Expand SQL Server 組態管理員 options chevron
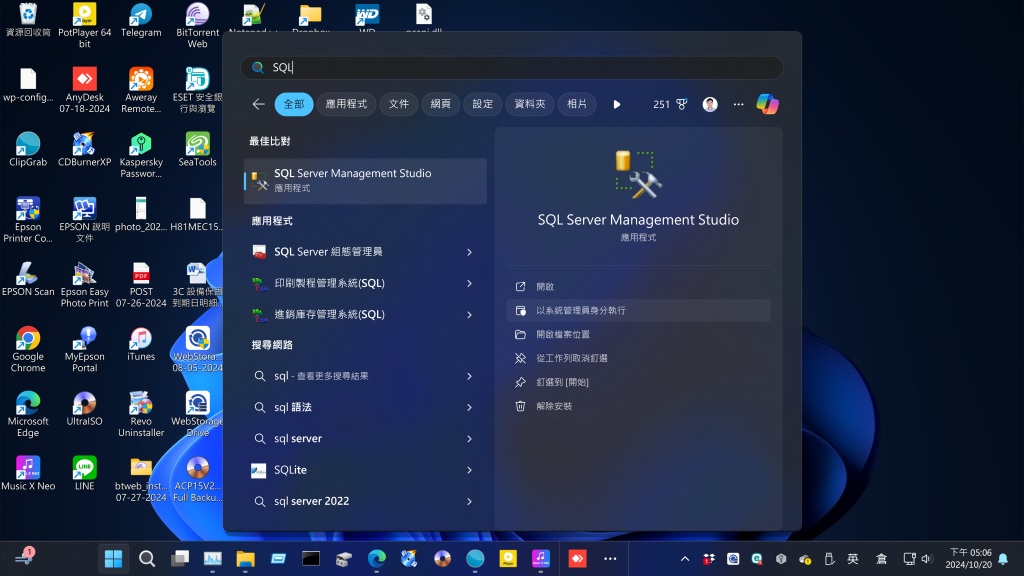The width and height of the screenshot is (1024, 576). tap(469, 252)
